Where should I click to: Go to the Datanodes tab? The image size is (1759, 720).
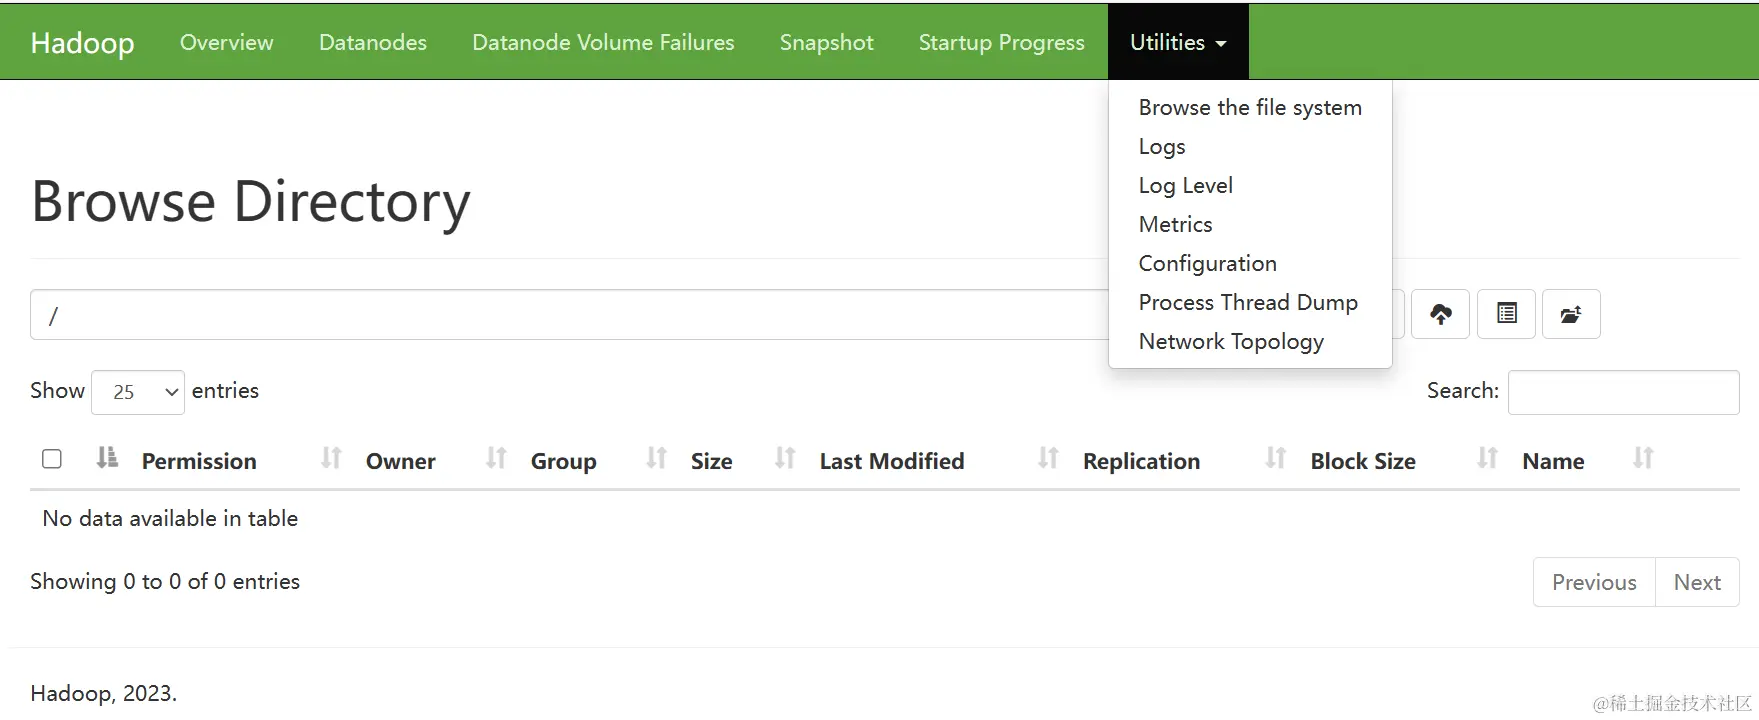[x=373, y=43]
